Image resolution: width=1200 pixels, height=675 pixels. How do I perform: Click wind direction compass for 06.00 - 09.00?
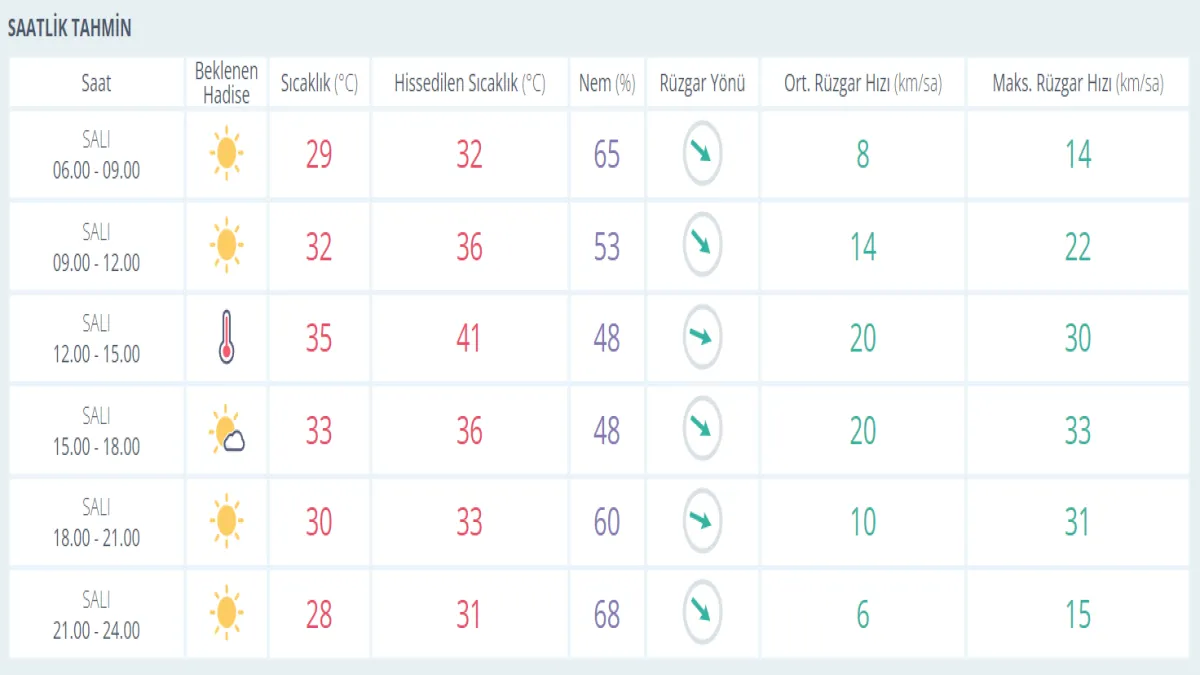pyautogui.click(x=702, y=154)
